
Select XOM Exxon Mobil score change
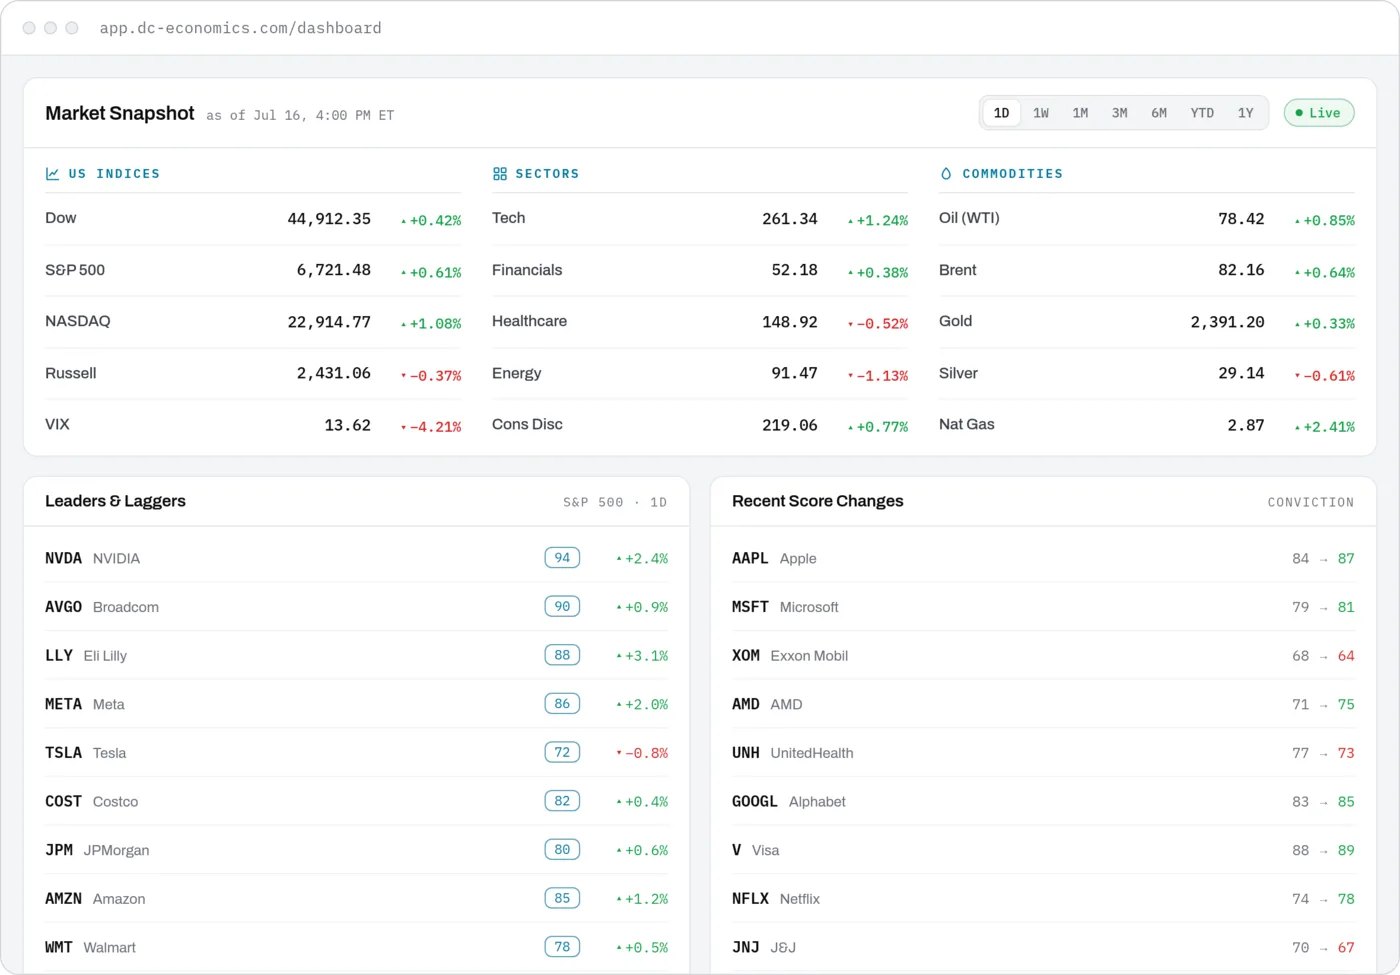1043,656
